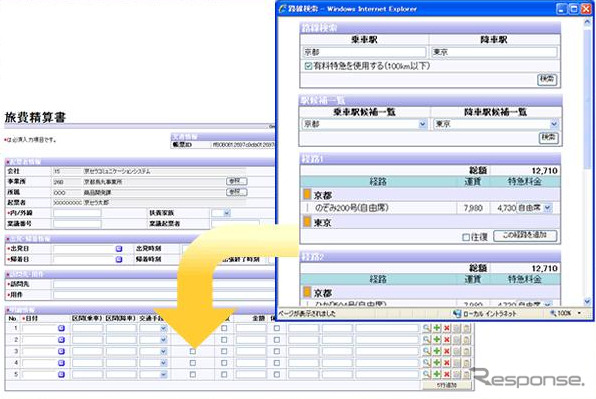Tick row 1's checkbox just before the 金額 field
Image resolution: width=596 pixels, height=399 pixels.
tap(224, 328)
